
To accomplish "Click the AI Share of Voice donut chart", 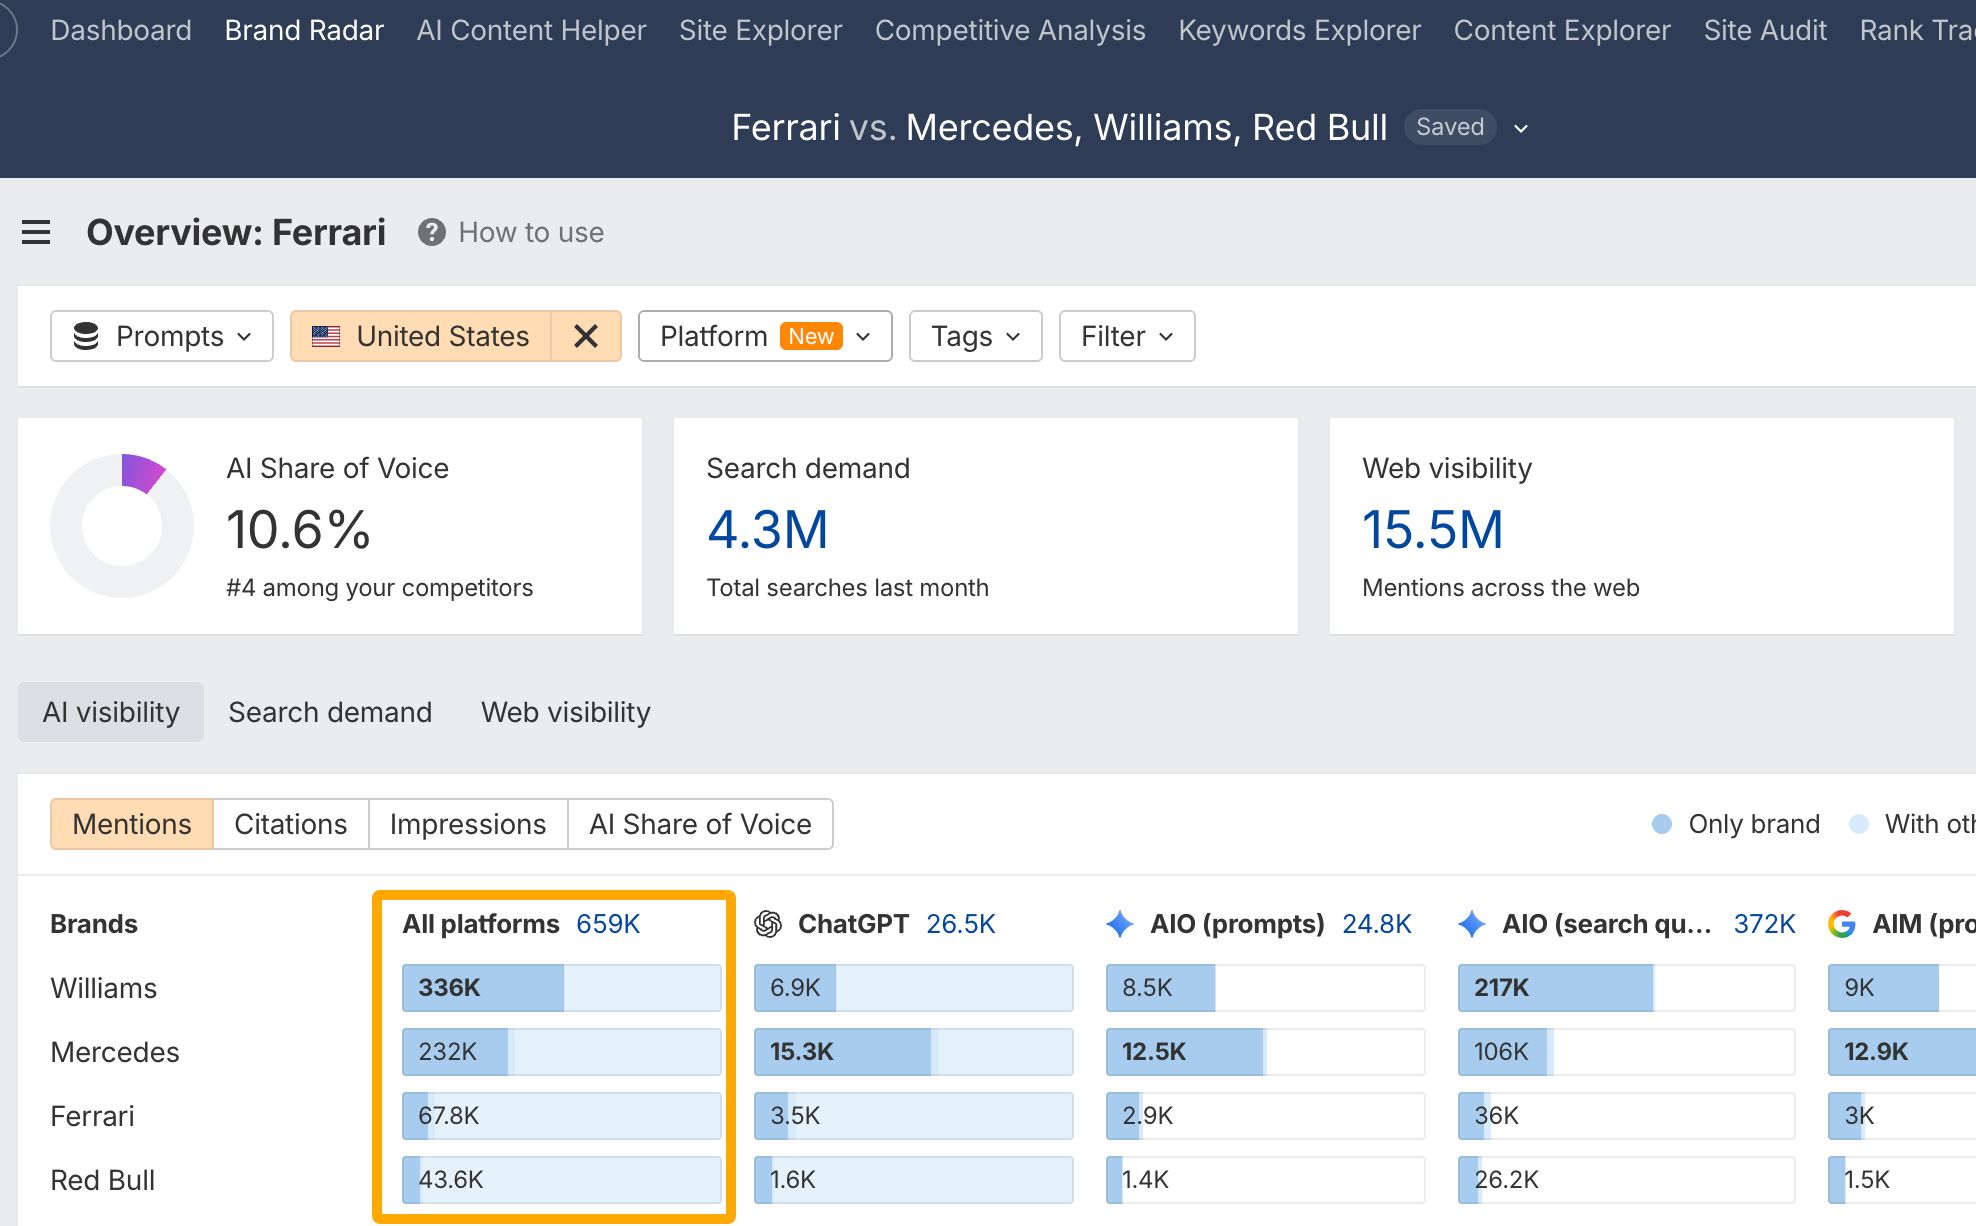I will (x=122, y=526).
